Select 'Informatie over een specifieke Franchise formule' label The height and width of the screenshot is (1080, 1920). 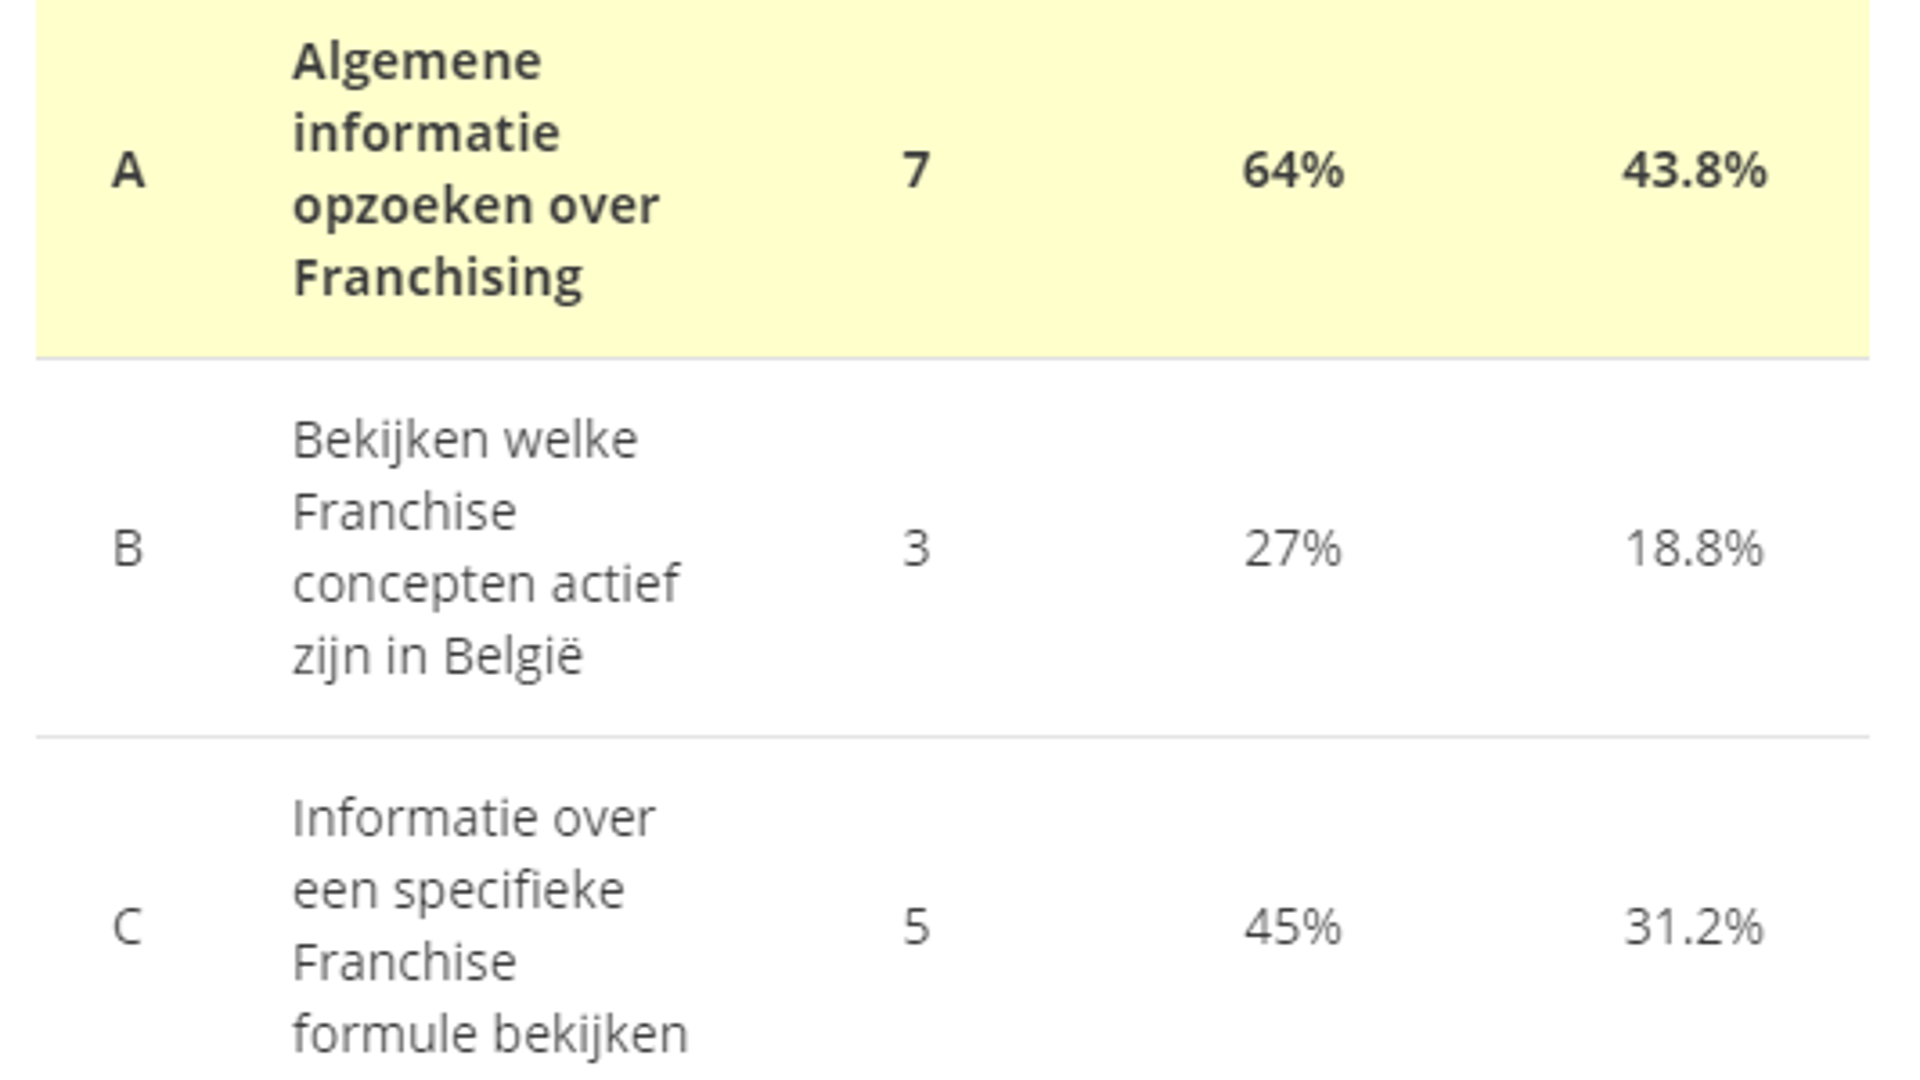tap(489, 926)
